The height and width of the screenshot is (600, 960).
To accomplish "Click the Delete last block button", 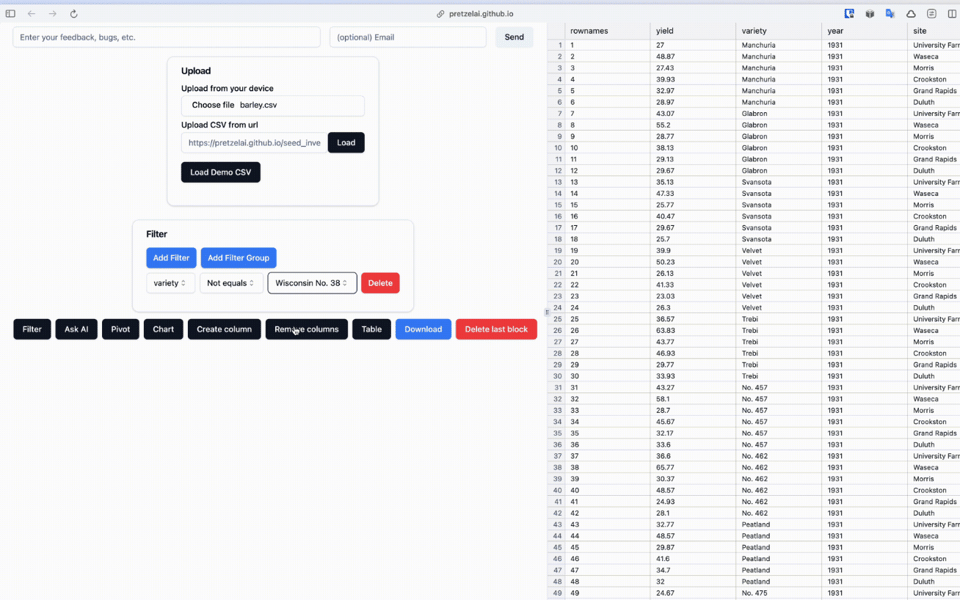I will click(x=496, y=329).
